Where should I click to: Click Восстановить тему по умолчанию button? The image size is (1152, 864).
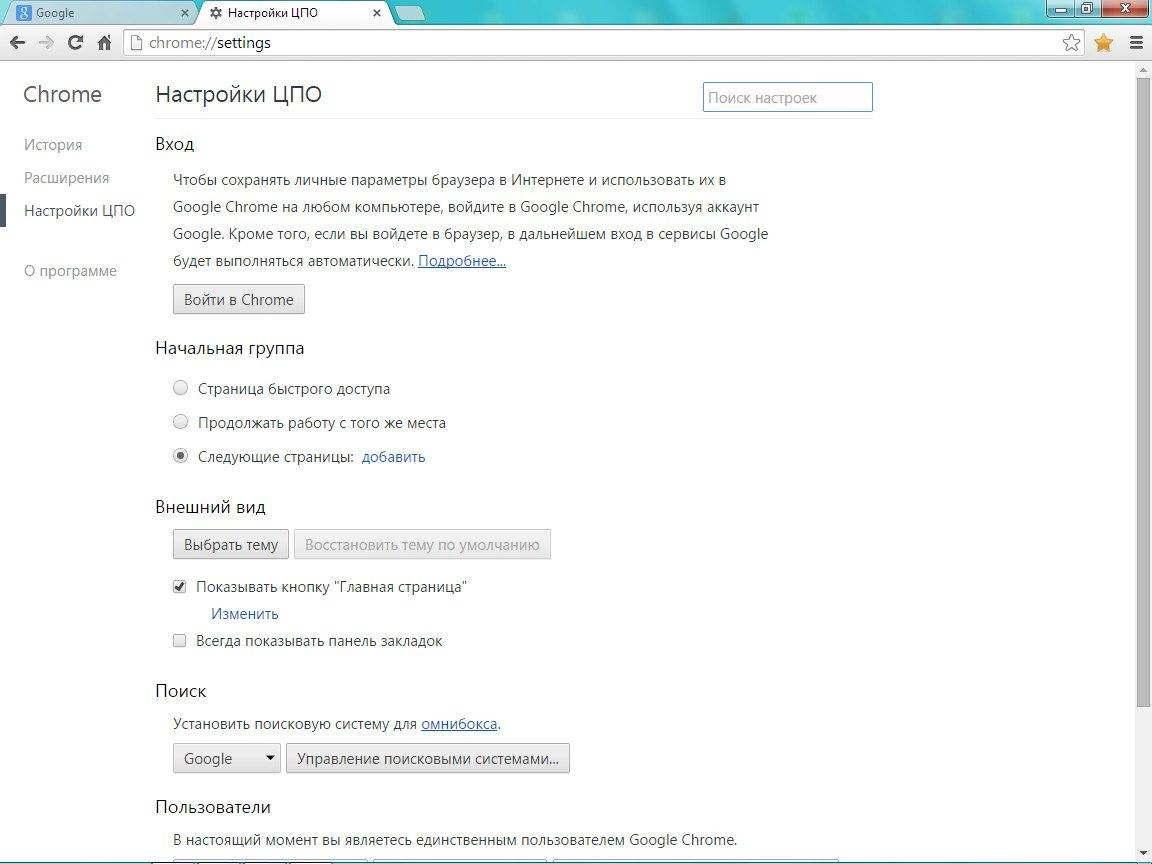pos(422,544)
